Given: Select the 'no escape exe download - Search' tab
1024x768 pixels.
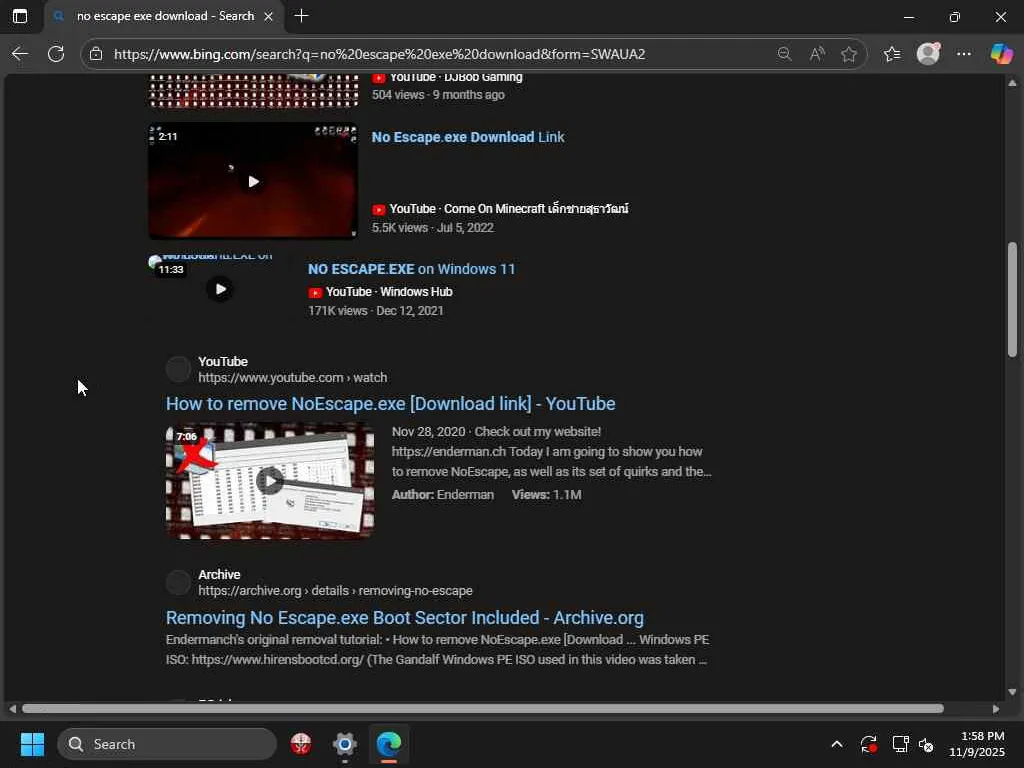Looking at the screenshot, I should 165,16.
